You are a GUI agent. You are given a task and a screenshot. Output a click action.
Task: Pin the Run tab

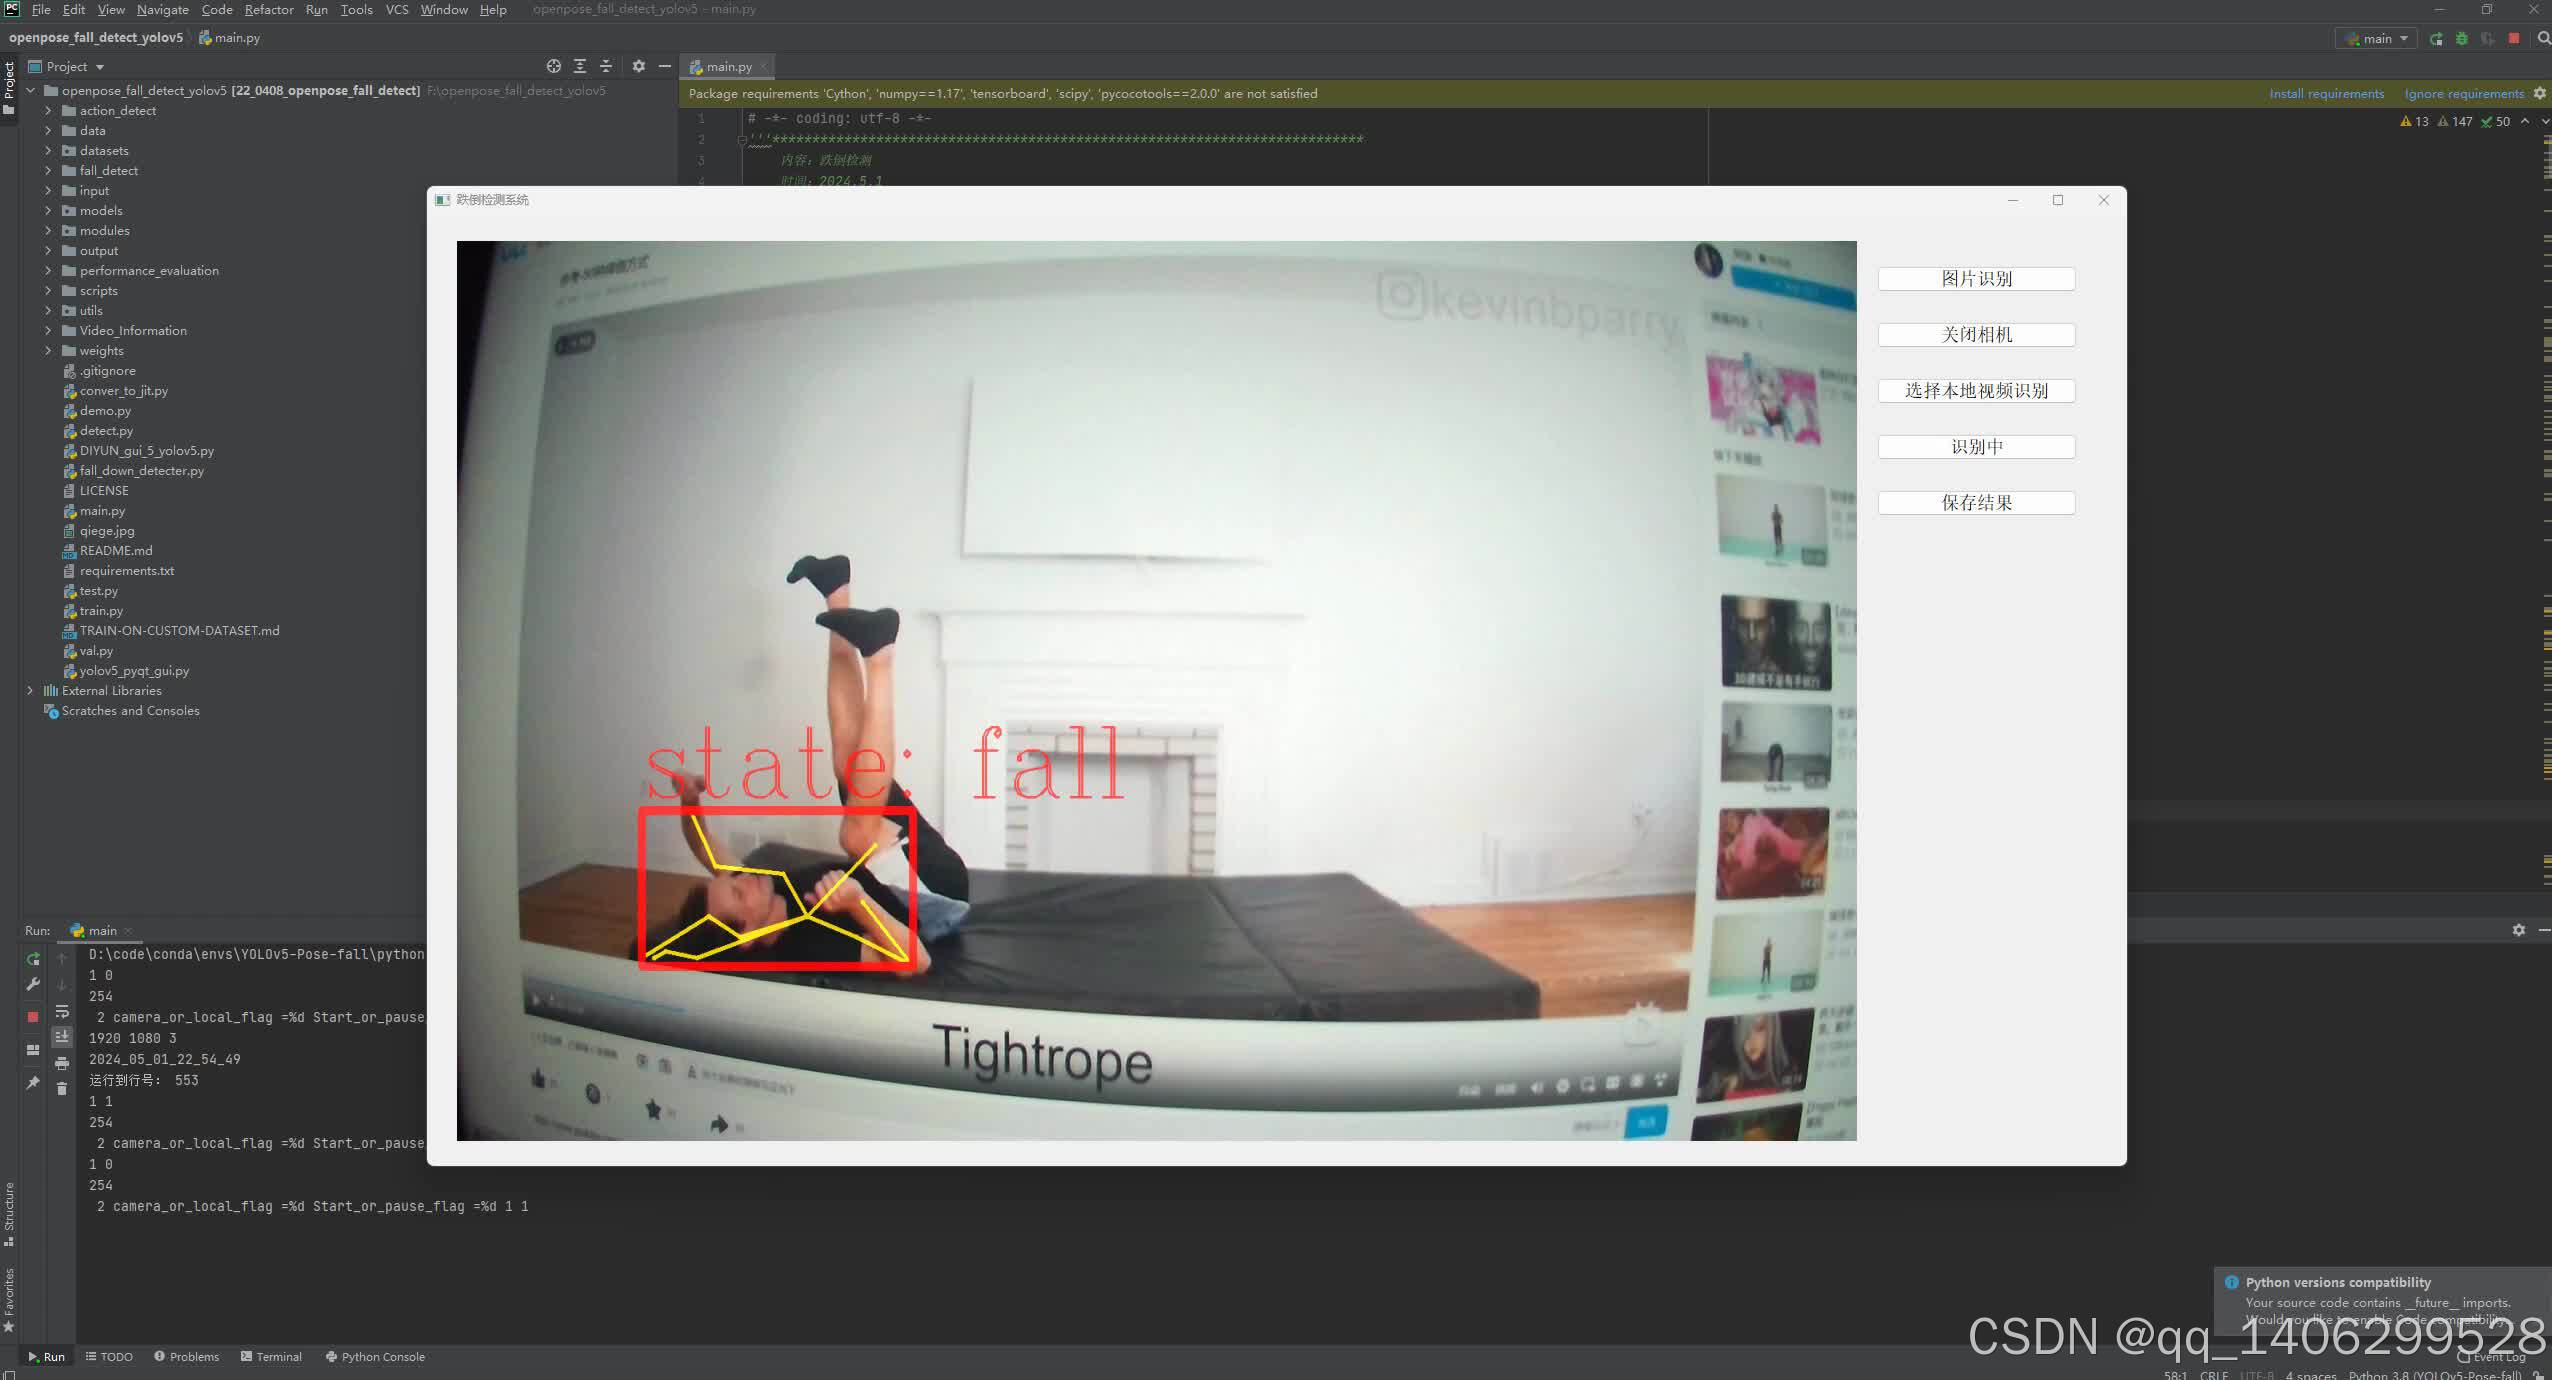pyautogui.click(x=33, y=1083)
